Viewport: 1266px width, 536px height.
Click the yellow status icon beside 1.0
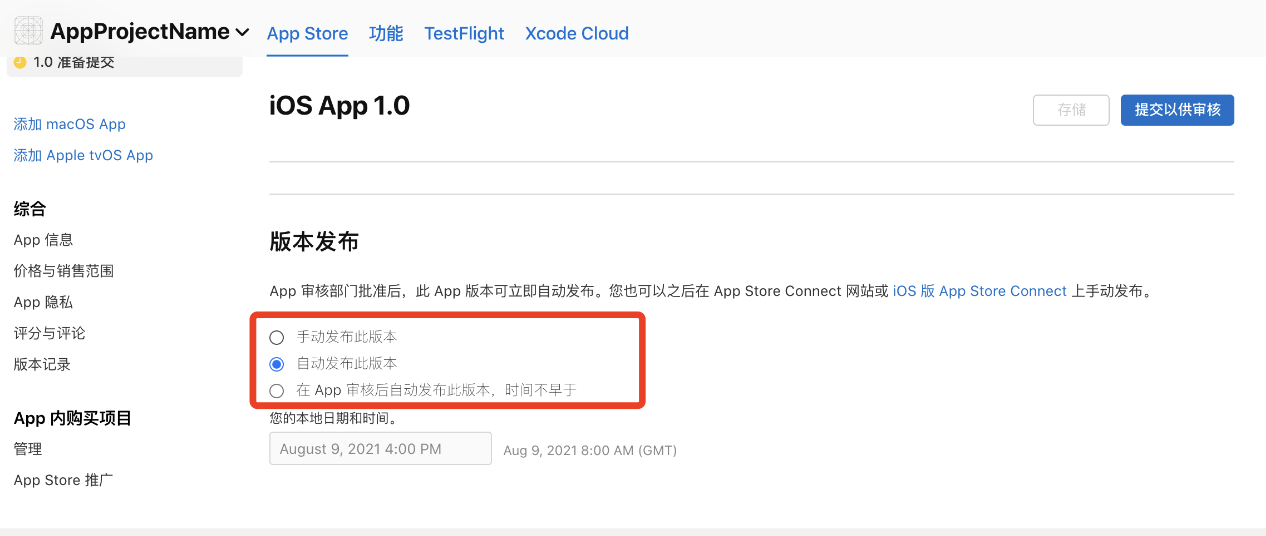pyautogui.click(x=19, y=62)
